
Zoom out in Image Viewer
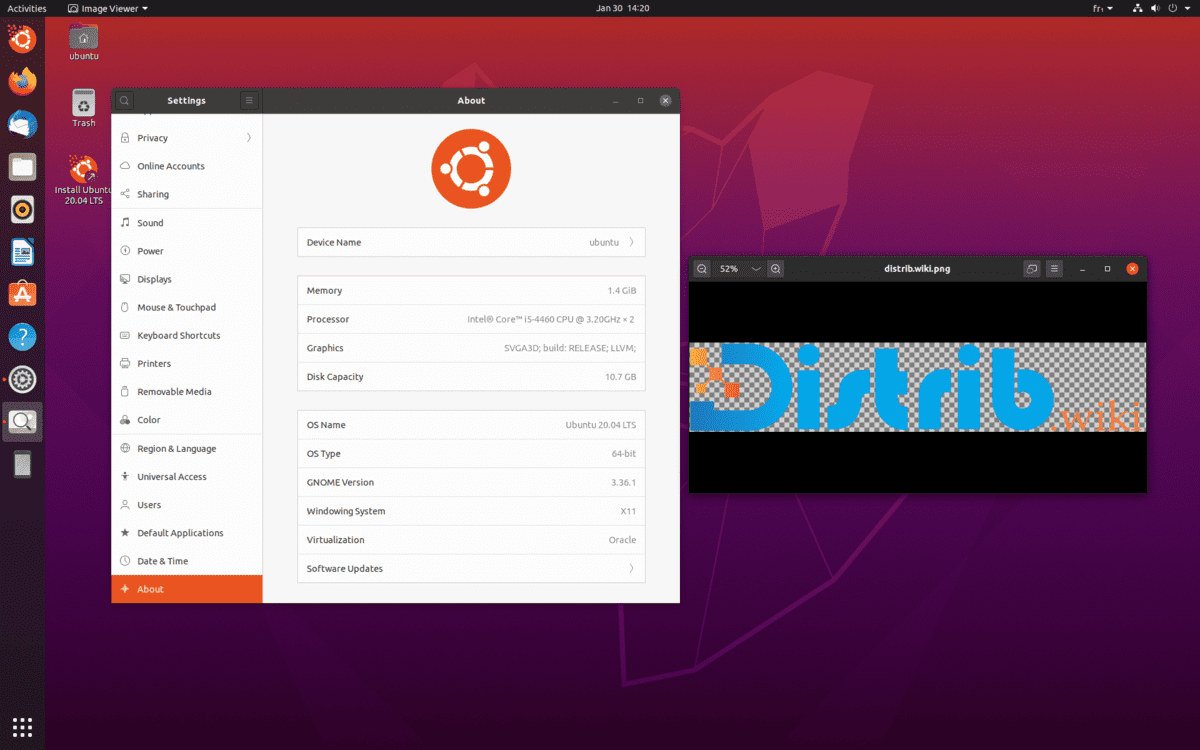click(x=702, y=269)
